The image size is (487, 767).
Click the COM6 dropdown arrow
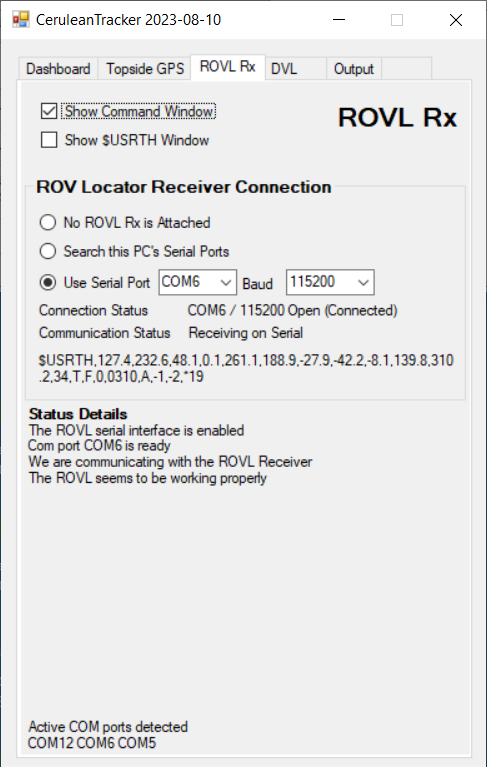coord(225,282)
